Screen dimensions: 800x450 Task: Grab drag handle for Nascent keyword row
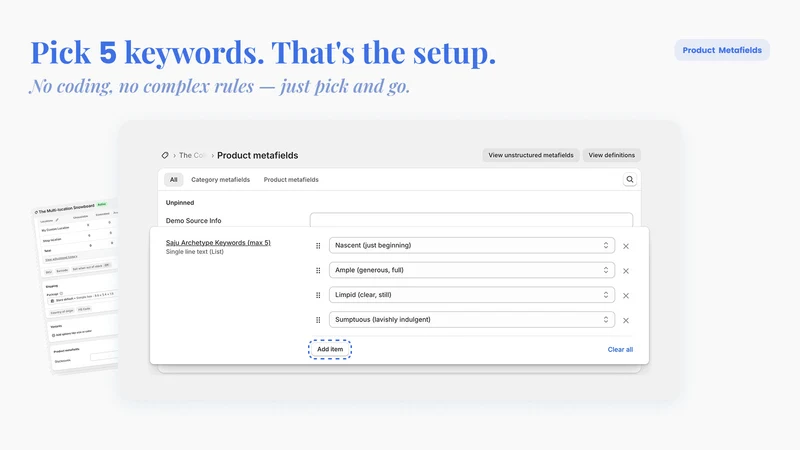pyautogui.click(x=318, y=246)
